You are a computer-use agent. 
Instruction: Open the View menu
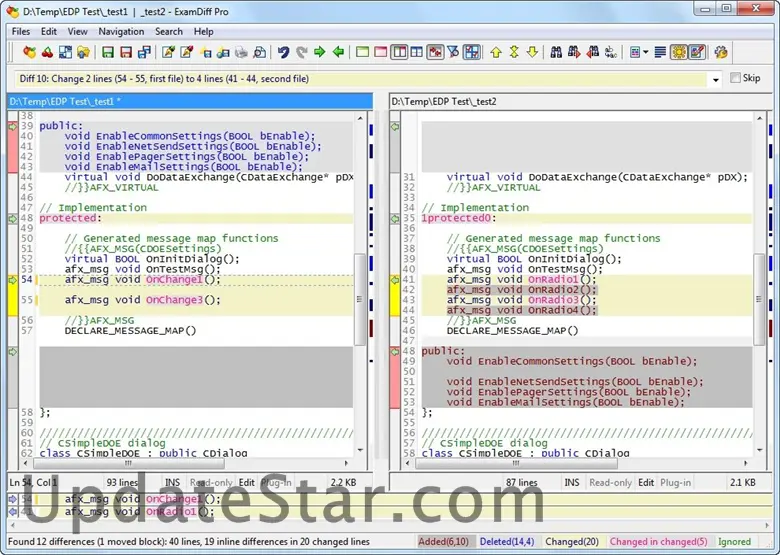[77, 31]
